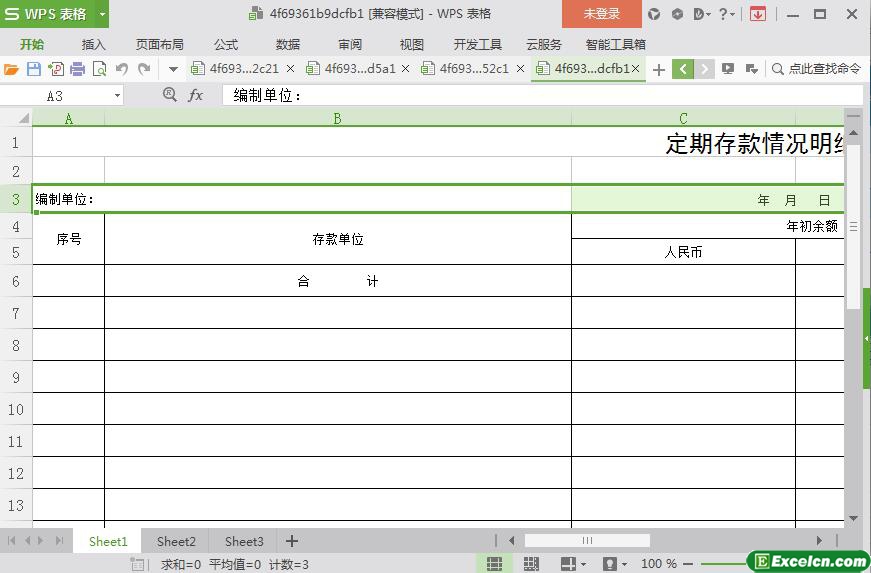Image resolution: width=871 pixels, height=573 pixels.
Task: Click the 未登录 login button
Action: coord(601,14)
